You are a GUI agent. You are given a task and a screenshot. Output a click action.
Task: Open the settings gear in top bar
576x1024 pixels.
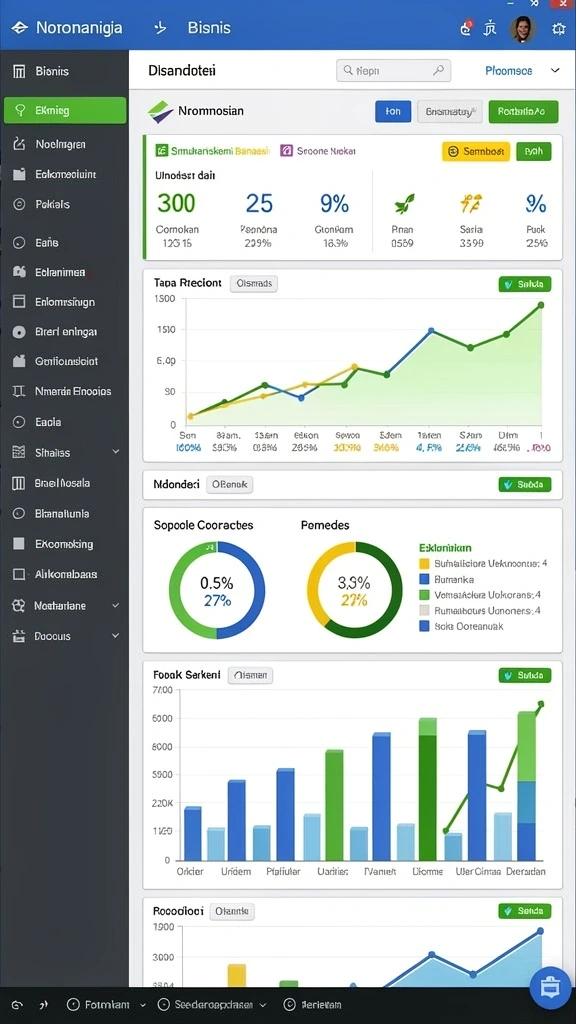(558, 29)
